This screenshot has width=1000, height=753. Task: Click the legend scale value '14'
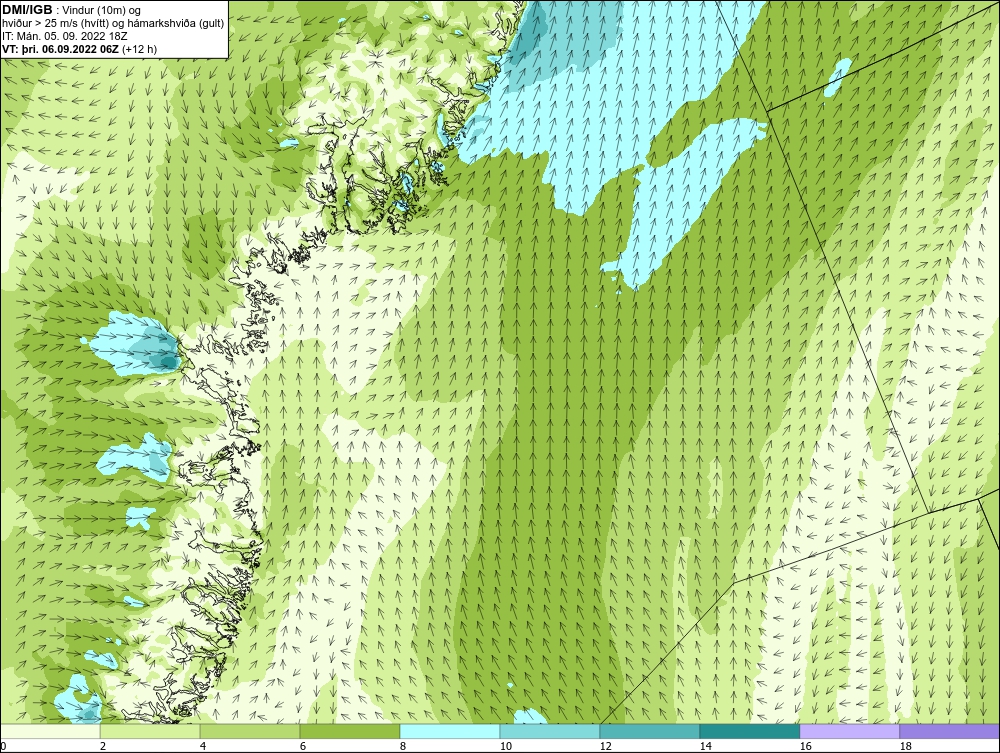(705, 746)
